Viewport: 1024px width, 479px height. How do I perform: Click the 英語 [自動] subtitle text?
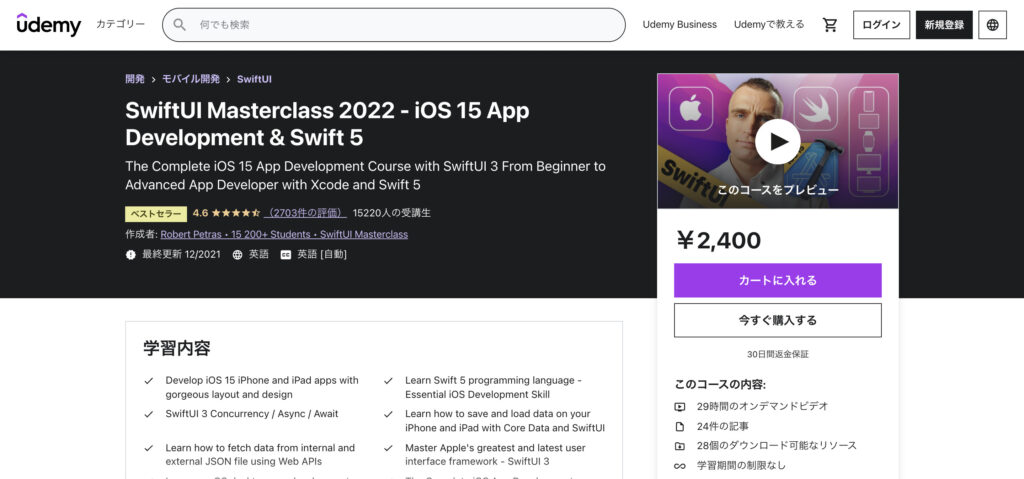click(322, 255)
